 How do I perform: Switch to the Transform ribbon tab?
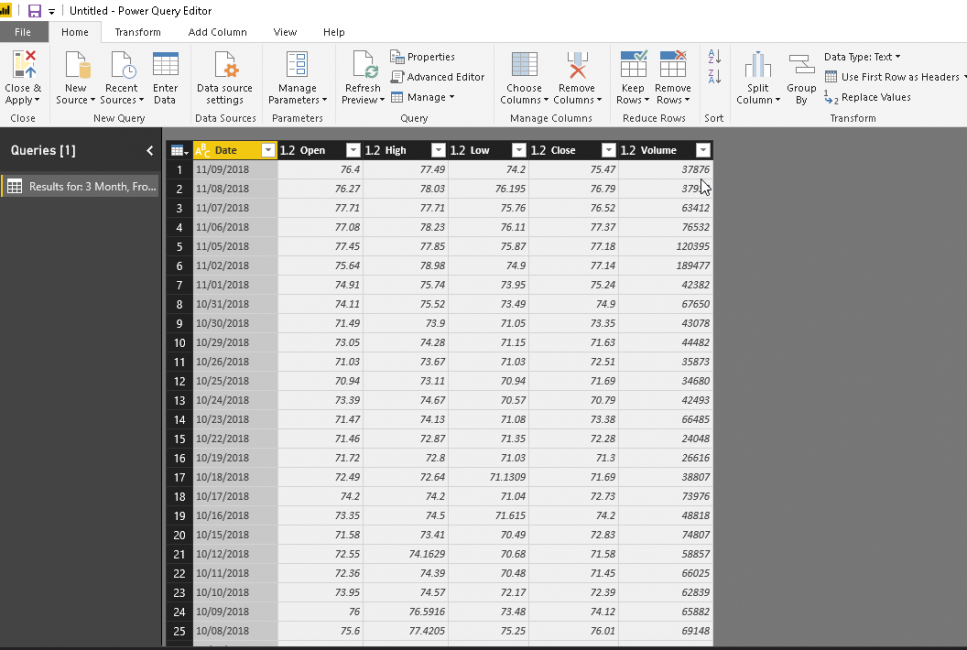click(x=137, y=32)
